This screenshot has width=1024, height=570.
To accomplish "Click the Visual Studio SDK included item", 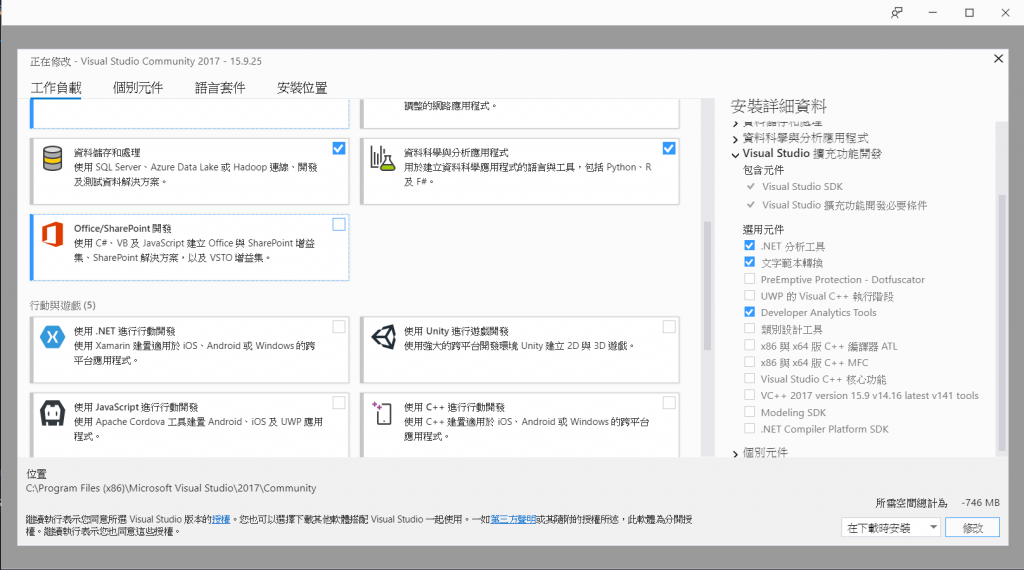I will (x=802, y=187).
